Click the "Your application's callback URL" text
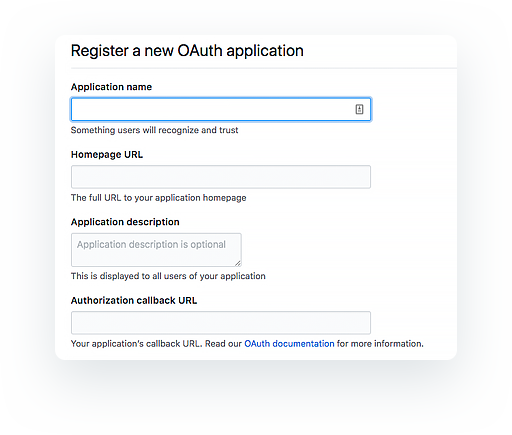The image size is (512, 435). tap(136, 344)
